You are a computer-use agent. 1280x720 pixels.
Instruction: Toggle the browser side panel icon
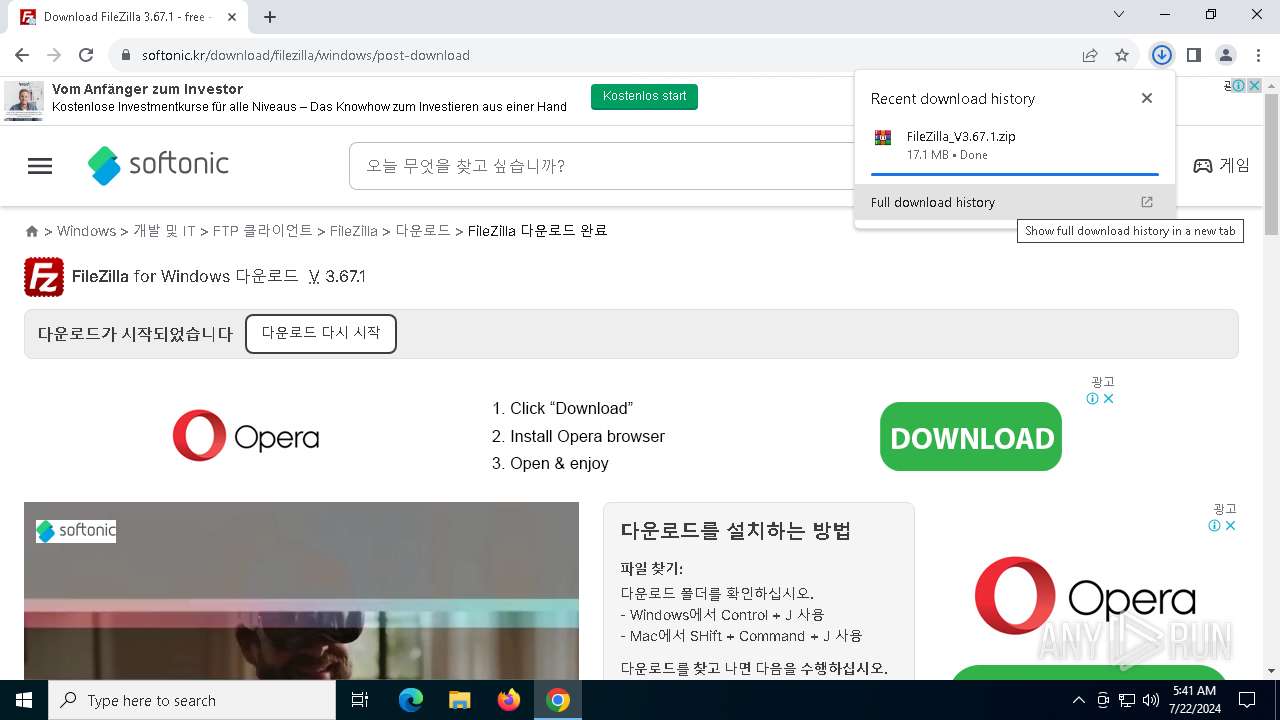1194,55
